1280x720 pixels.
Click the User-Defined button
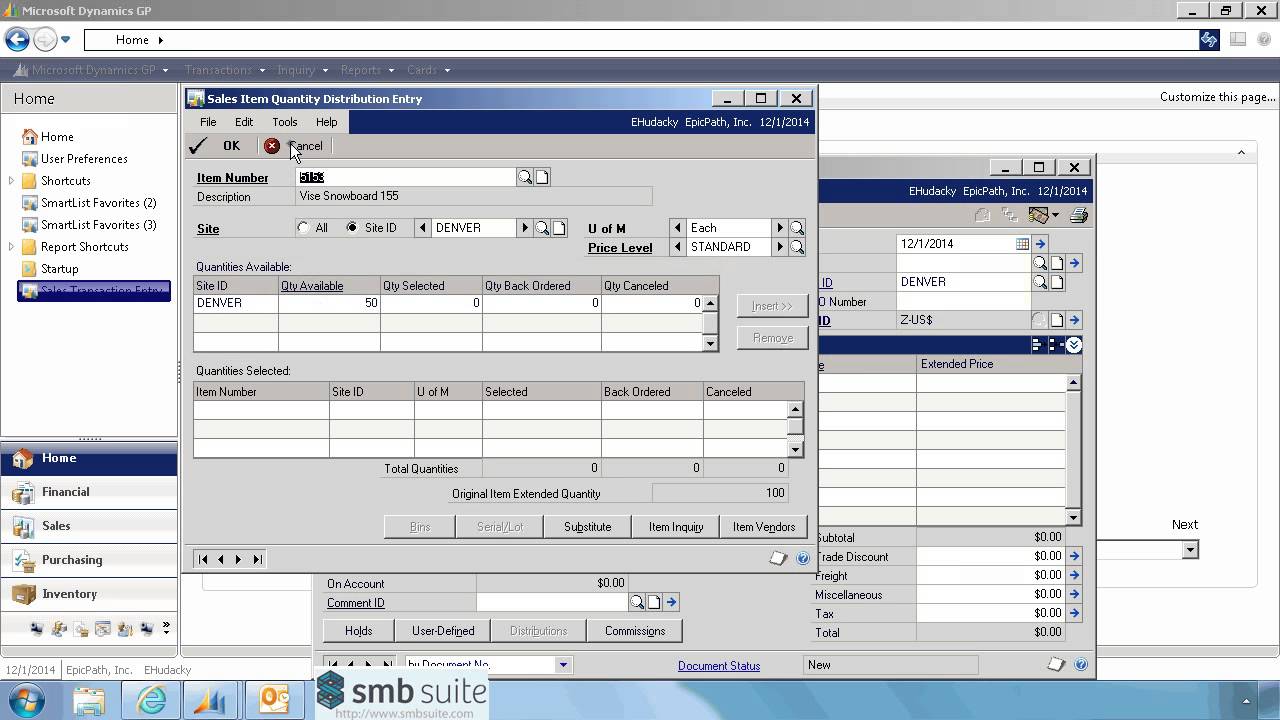(443, 631)
